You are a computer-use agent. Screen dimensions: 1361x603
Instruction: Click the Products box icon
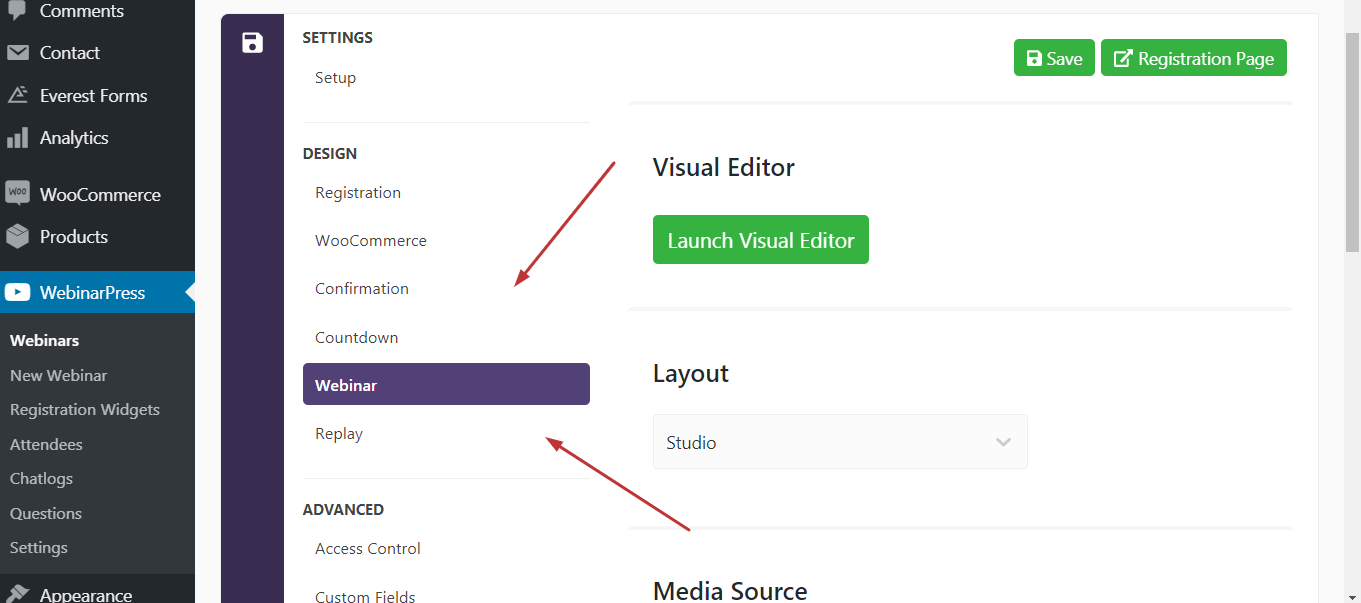coord(17,237)
